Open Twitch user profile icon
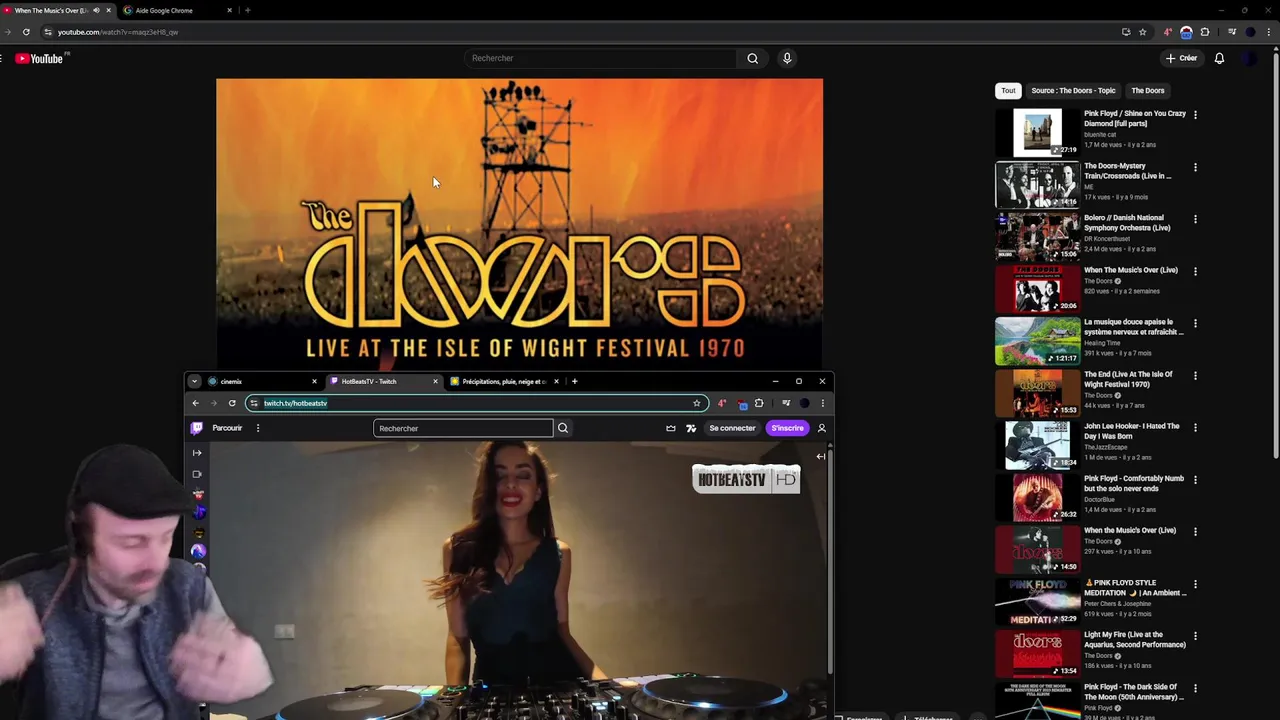1280x720 pixels. [821, 428]
